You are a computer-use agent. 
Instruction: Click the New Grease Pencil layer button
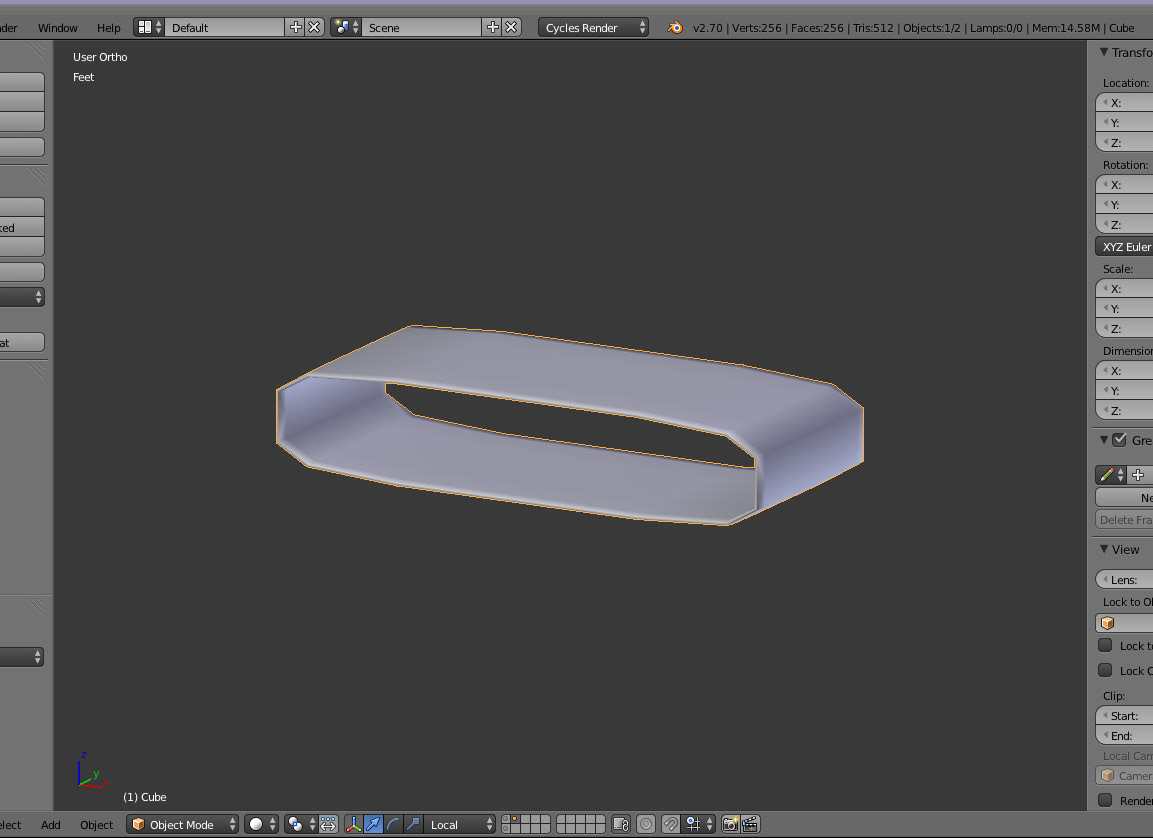(1124, 498)
